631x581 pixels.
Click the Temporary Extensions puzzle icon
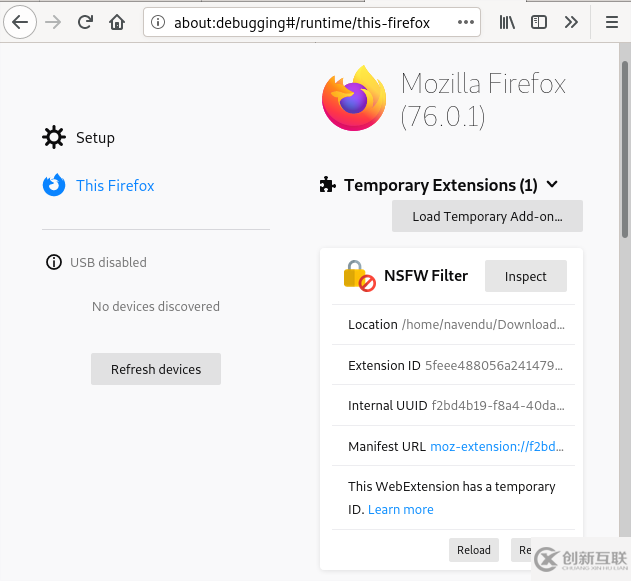click(328, 185)
